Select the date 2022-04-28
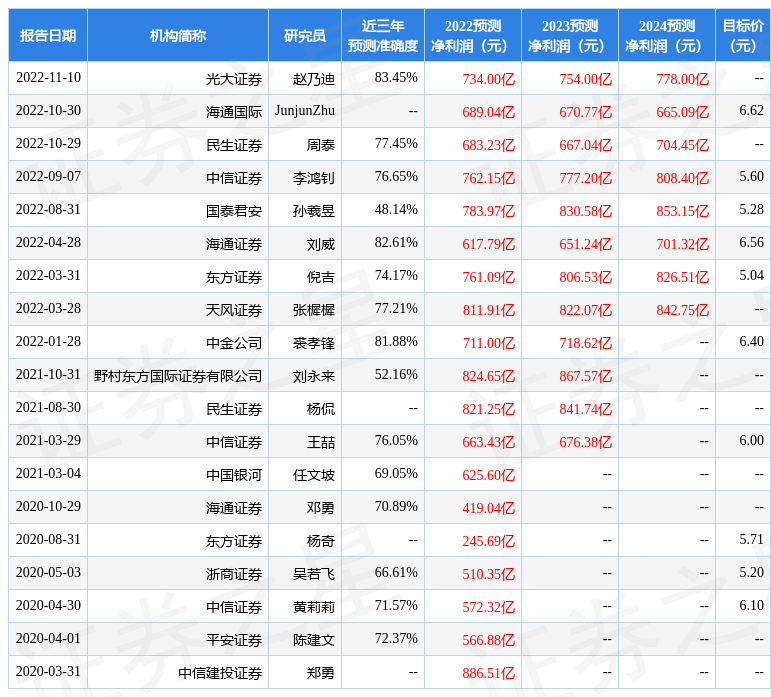771x697 pixels. [48, 243]
